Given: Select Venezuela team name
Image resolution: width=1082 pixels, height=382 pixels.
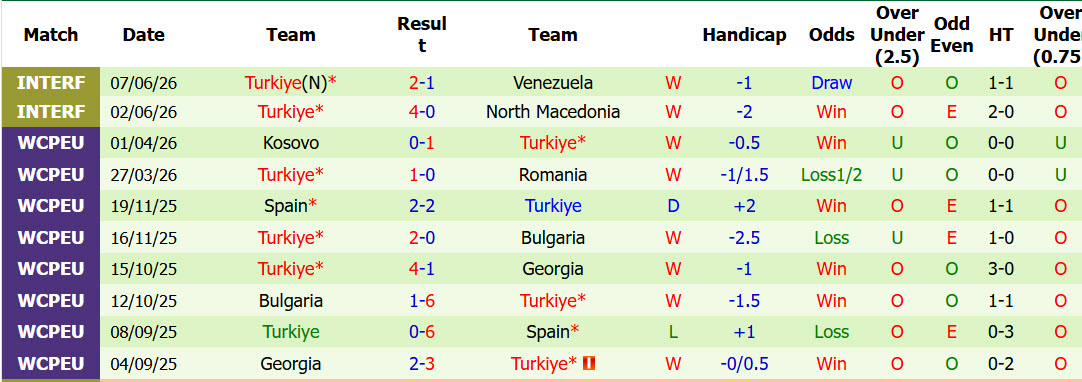Looking at the screenshot, I should [x=553, y=83].
